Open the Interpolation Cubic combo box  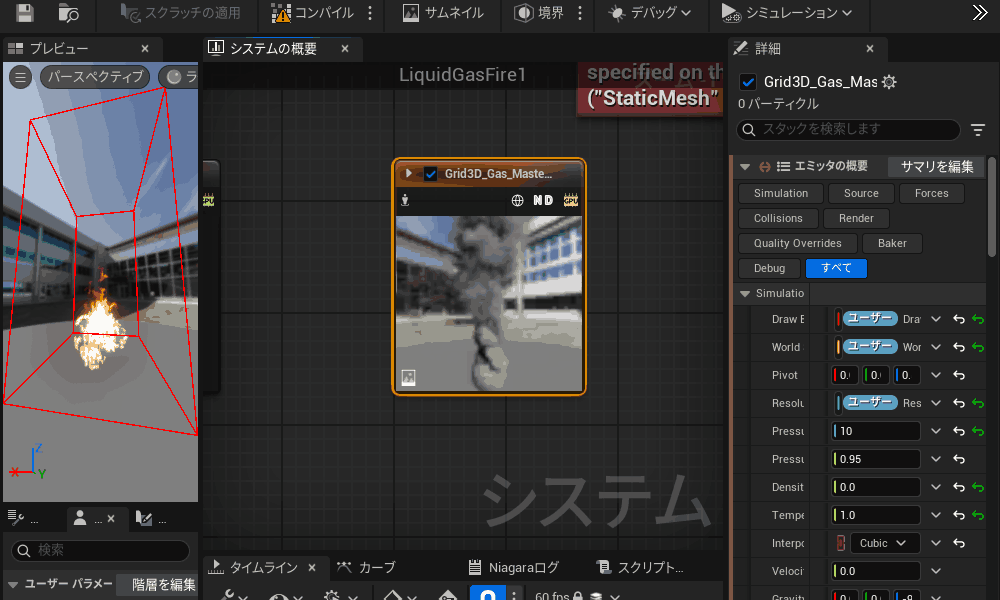click(x=884, y=543)
